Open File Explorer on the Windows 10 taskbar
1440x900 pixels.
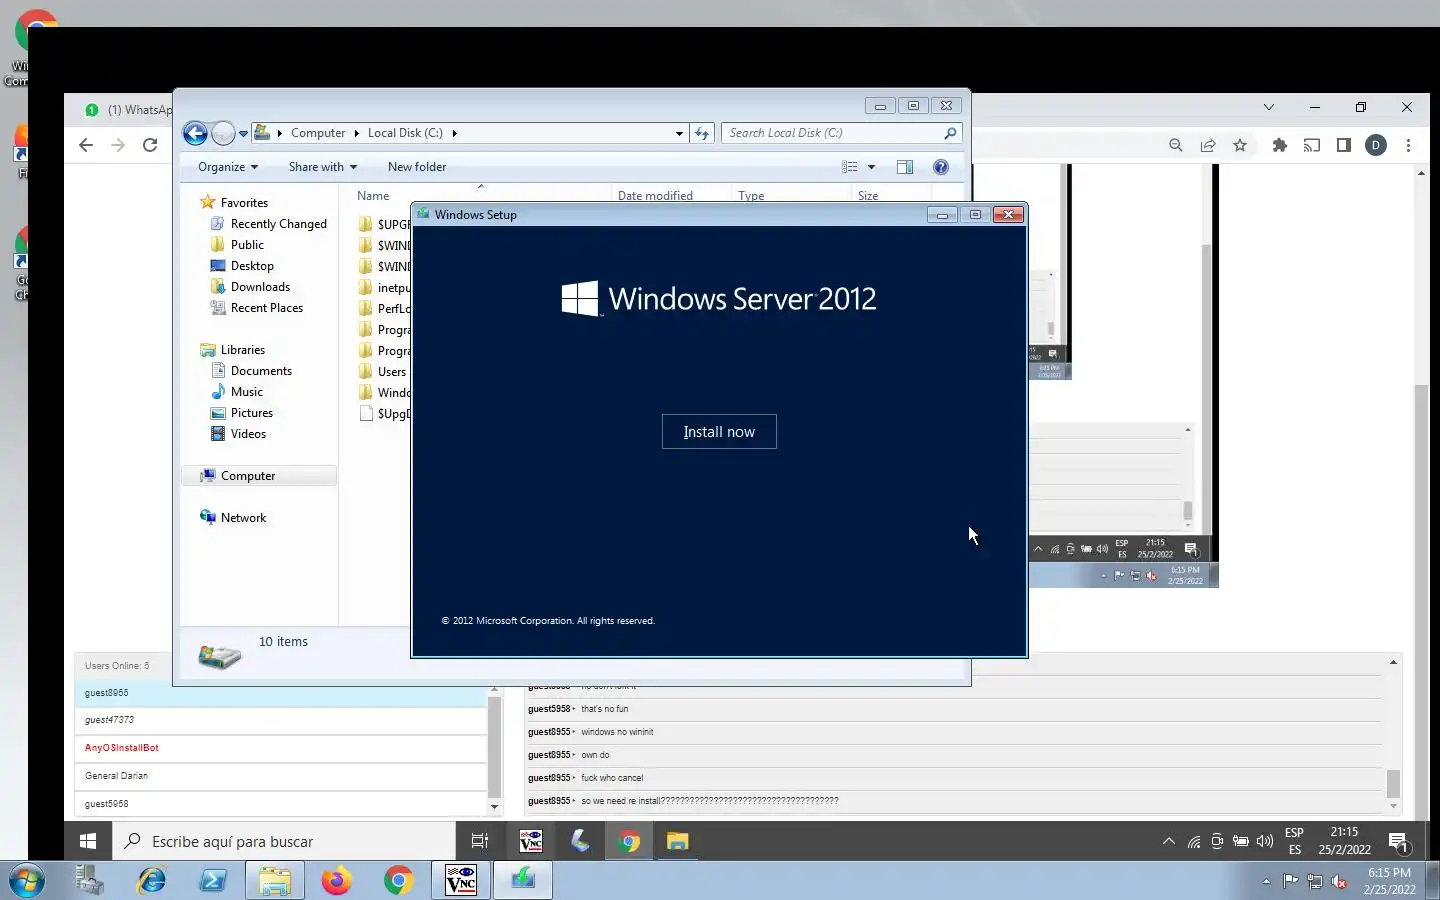(678, 841)
